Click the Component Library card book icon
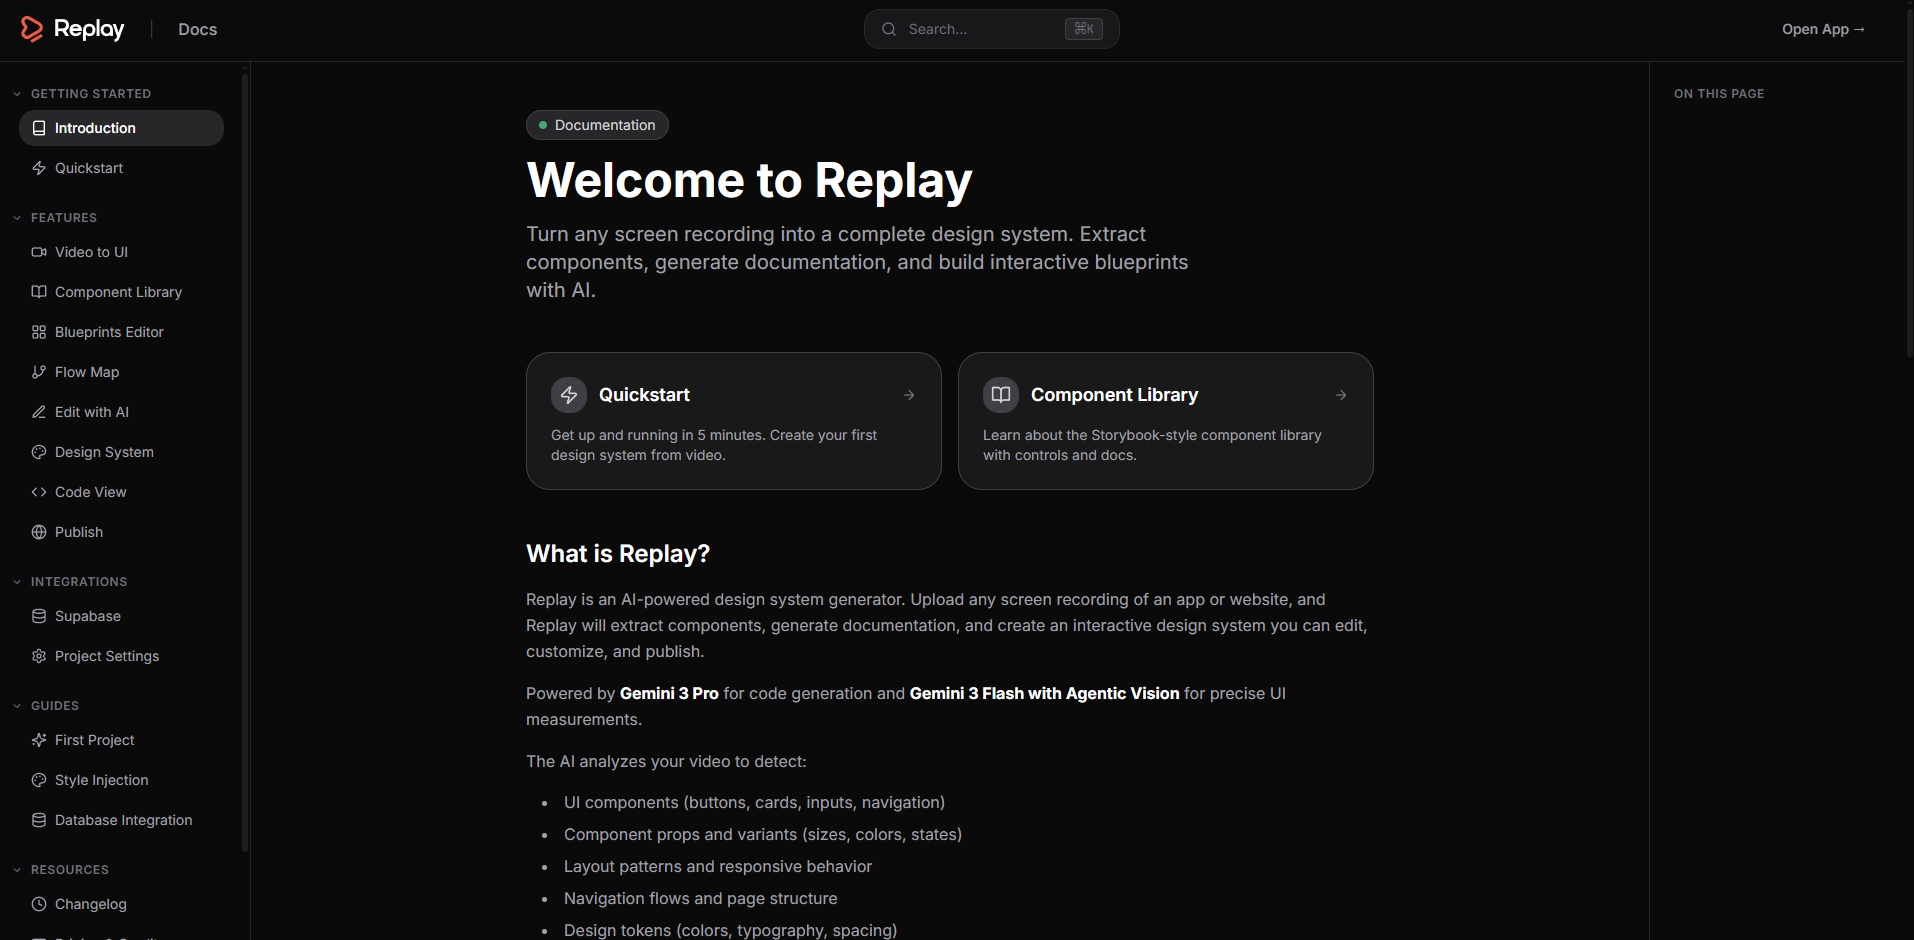The height and width of the screenshot is (940, 1914). click(1001, 395)
